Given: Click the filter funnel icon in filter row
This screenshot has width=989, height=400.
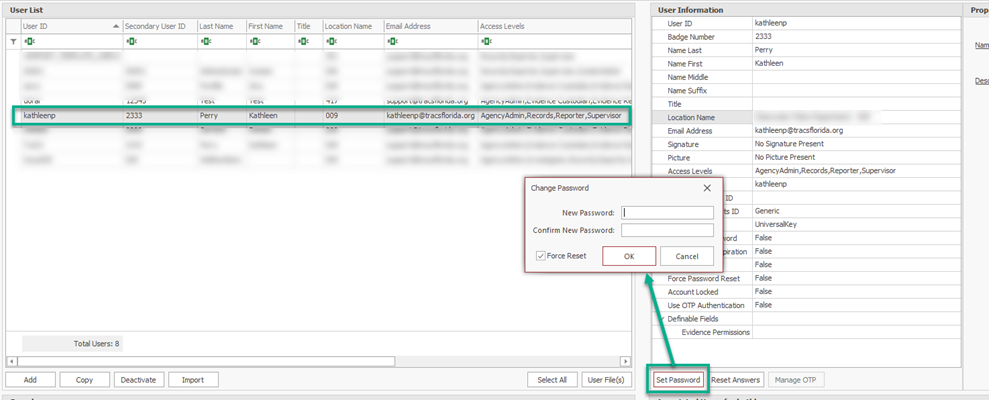Looking at the screenshot, I should pos(13,42).
